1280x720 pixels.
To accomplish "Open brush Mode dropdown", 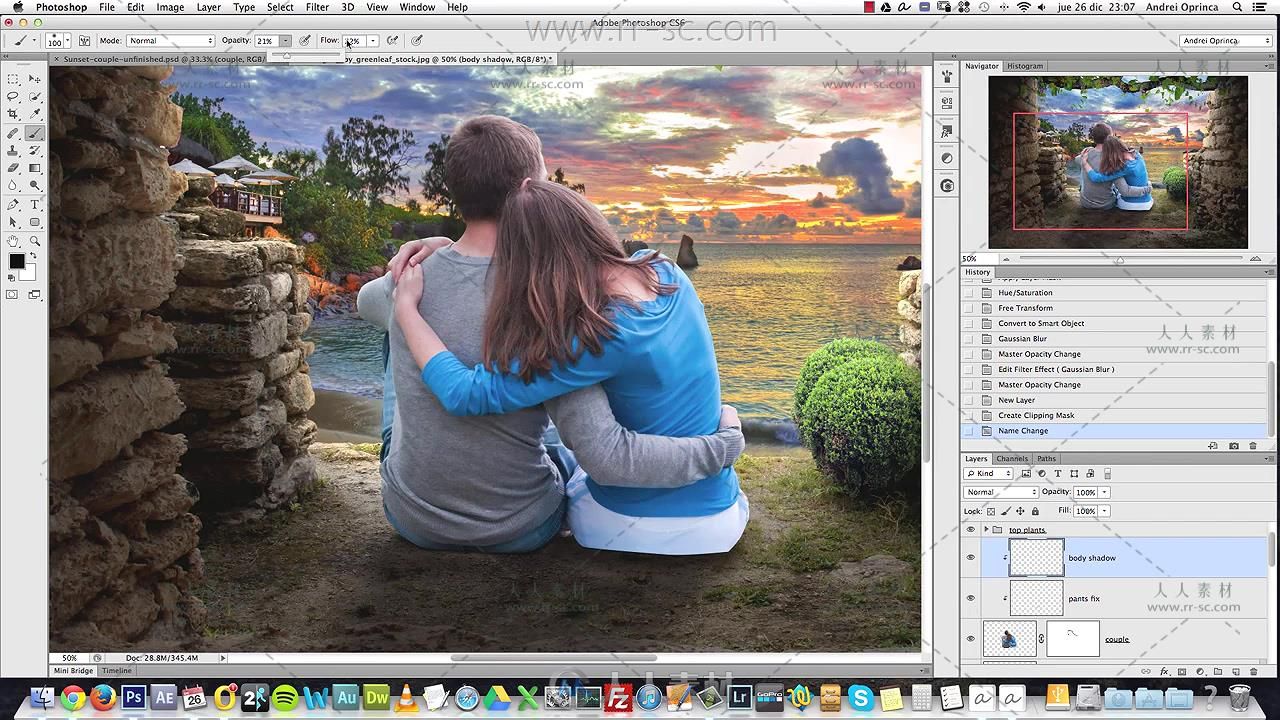I will click(170, 41).
